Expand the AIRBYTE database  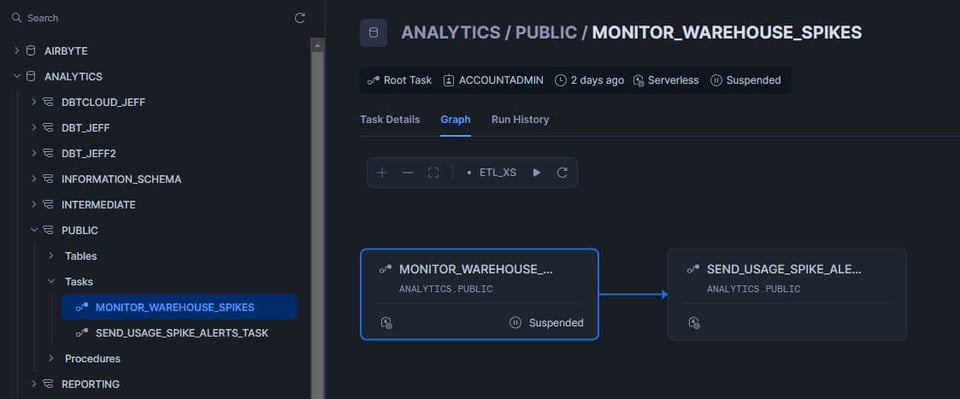point(17,51)
